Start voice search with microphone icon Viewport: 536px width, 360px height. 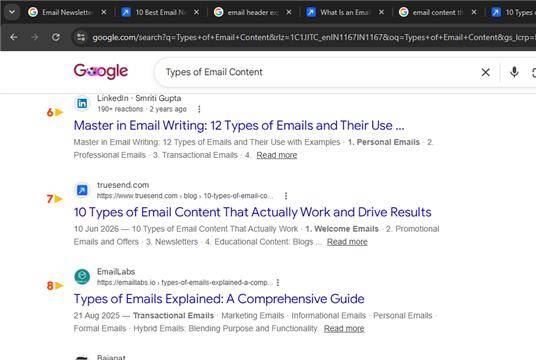click(x=514, y=72)
